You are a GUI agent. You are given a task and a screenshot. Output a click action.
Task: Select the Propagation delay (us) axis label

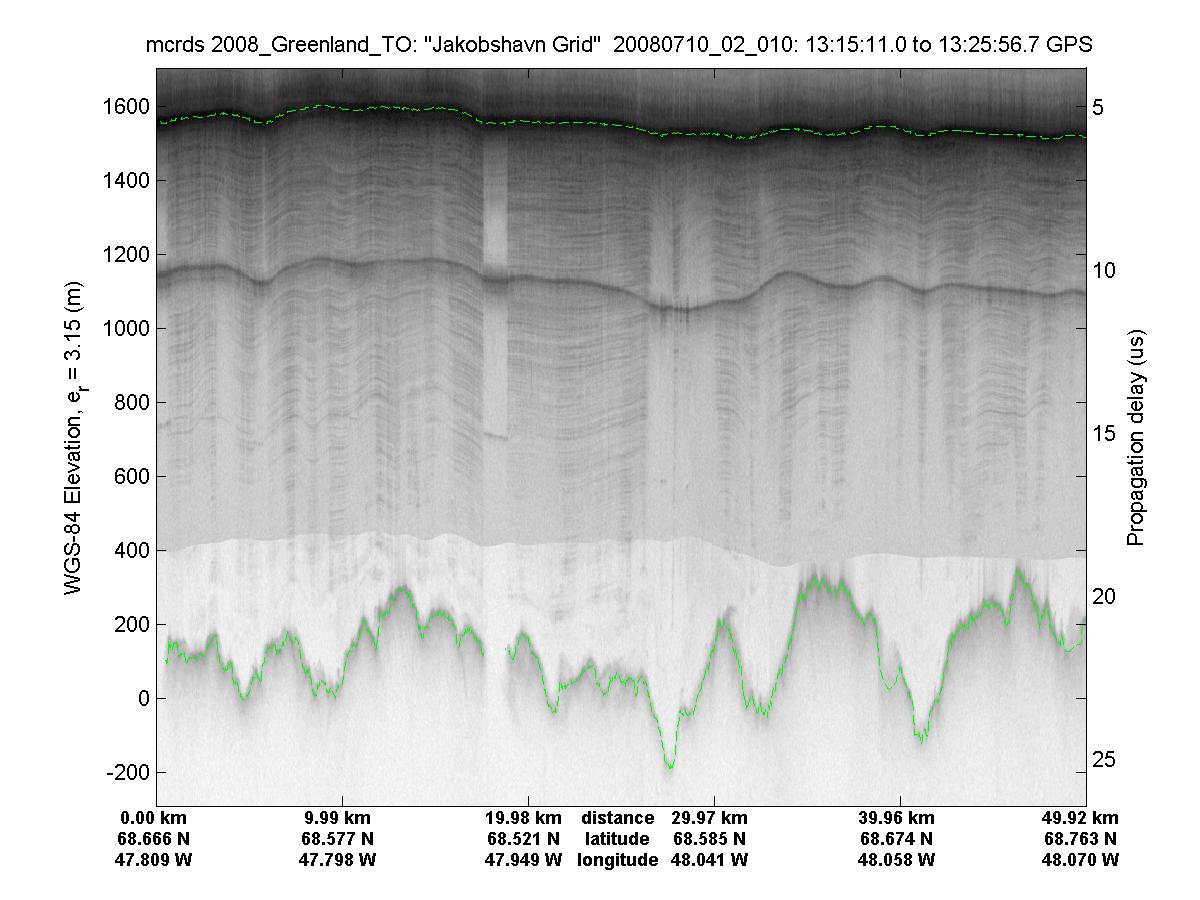pyautogui.click(x=1135, y=438)
